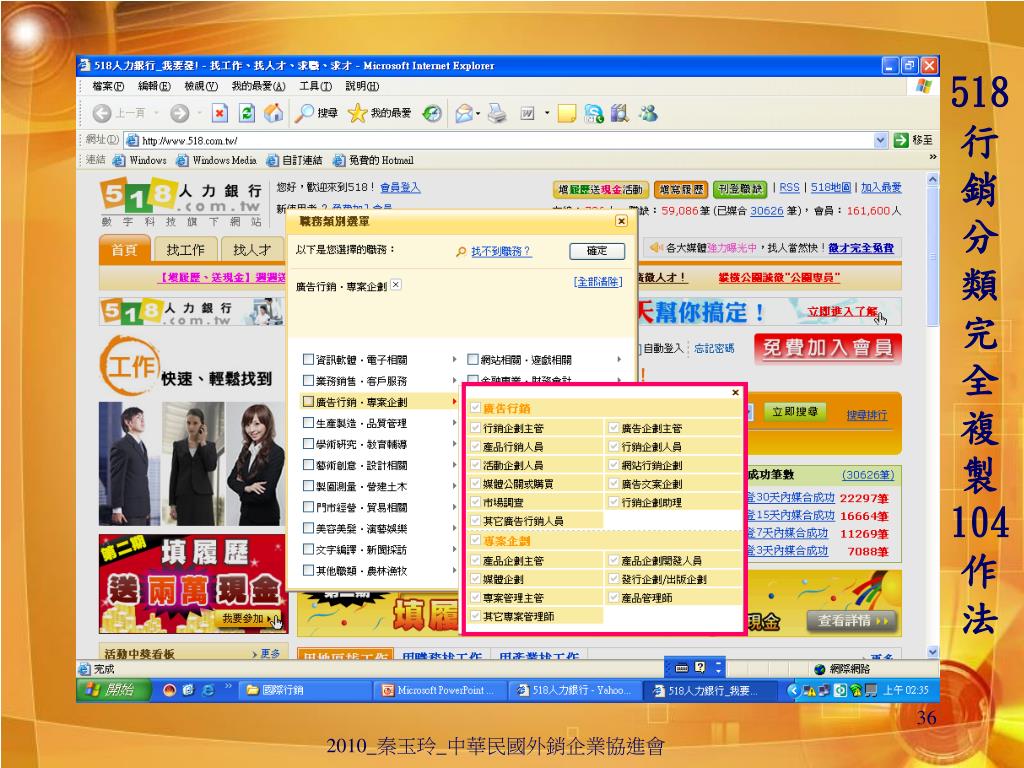Open the 國際行銷 folder taskbar item

click(x=305, y=690)
